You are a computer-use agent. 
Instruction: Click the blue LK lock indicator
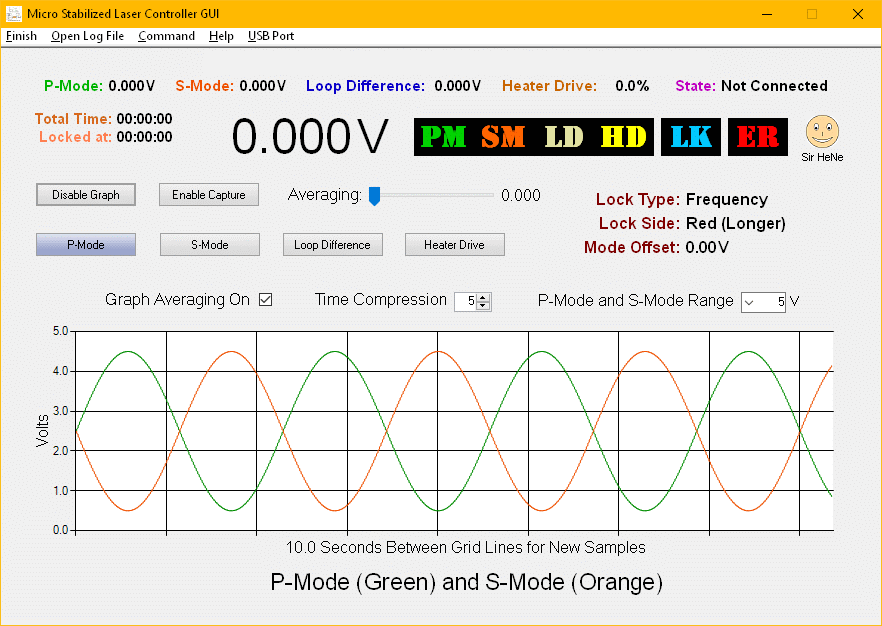691,137
